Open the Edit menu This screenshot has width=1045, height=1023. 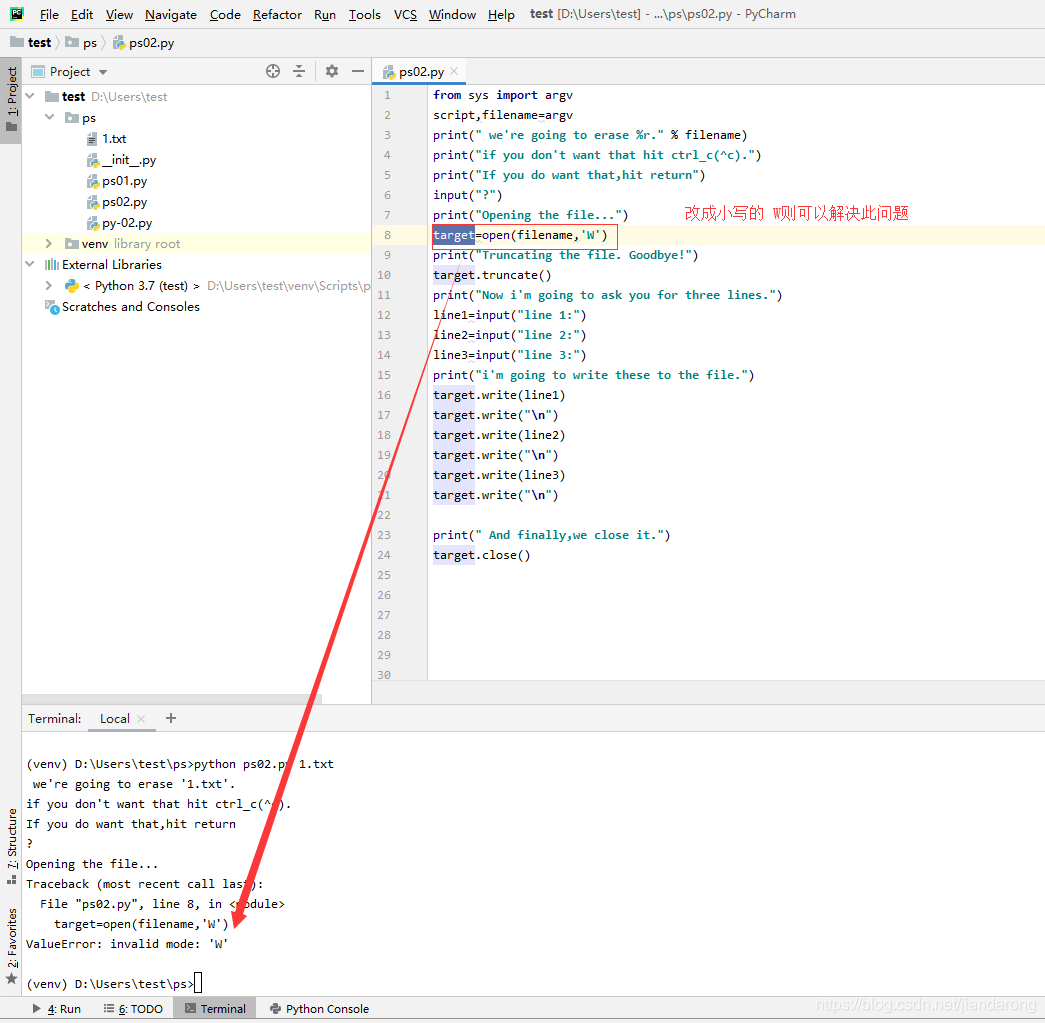click(81, 14)
